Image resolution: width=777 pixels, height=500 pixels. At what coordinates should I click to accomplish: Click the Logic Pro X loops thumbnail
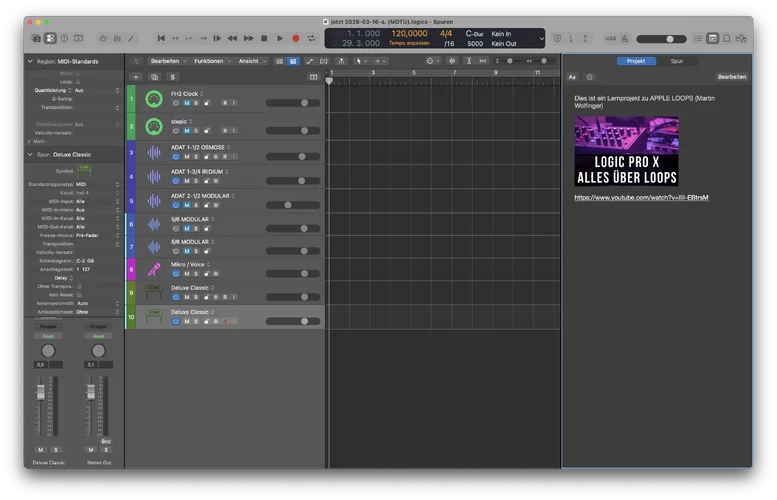click(x=626, y=151)
